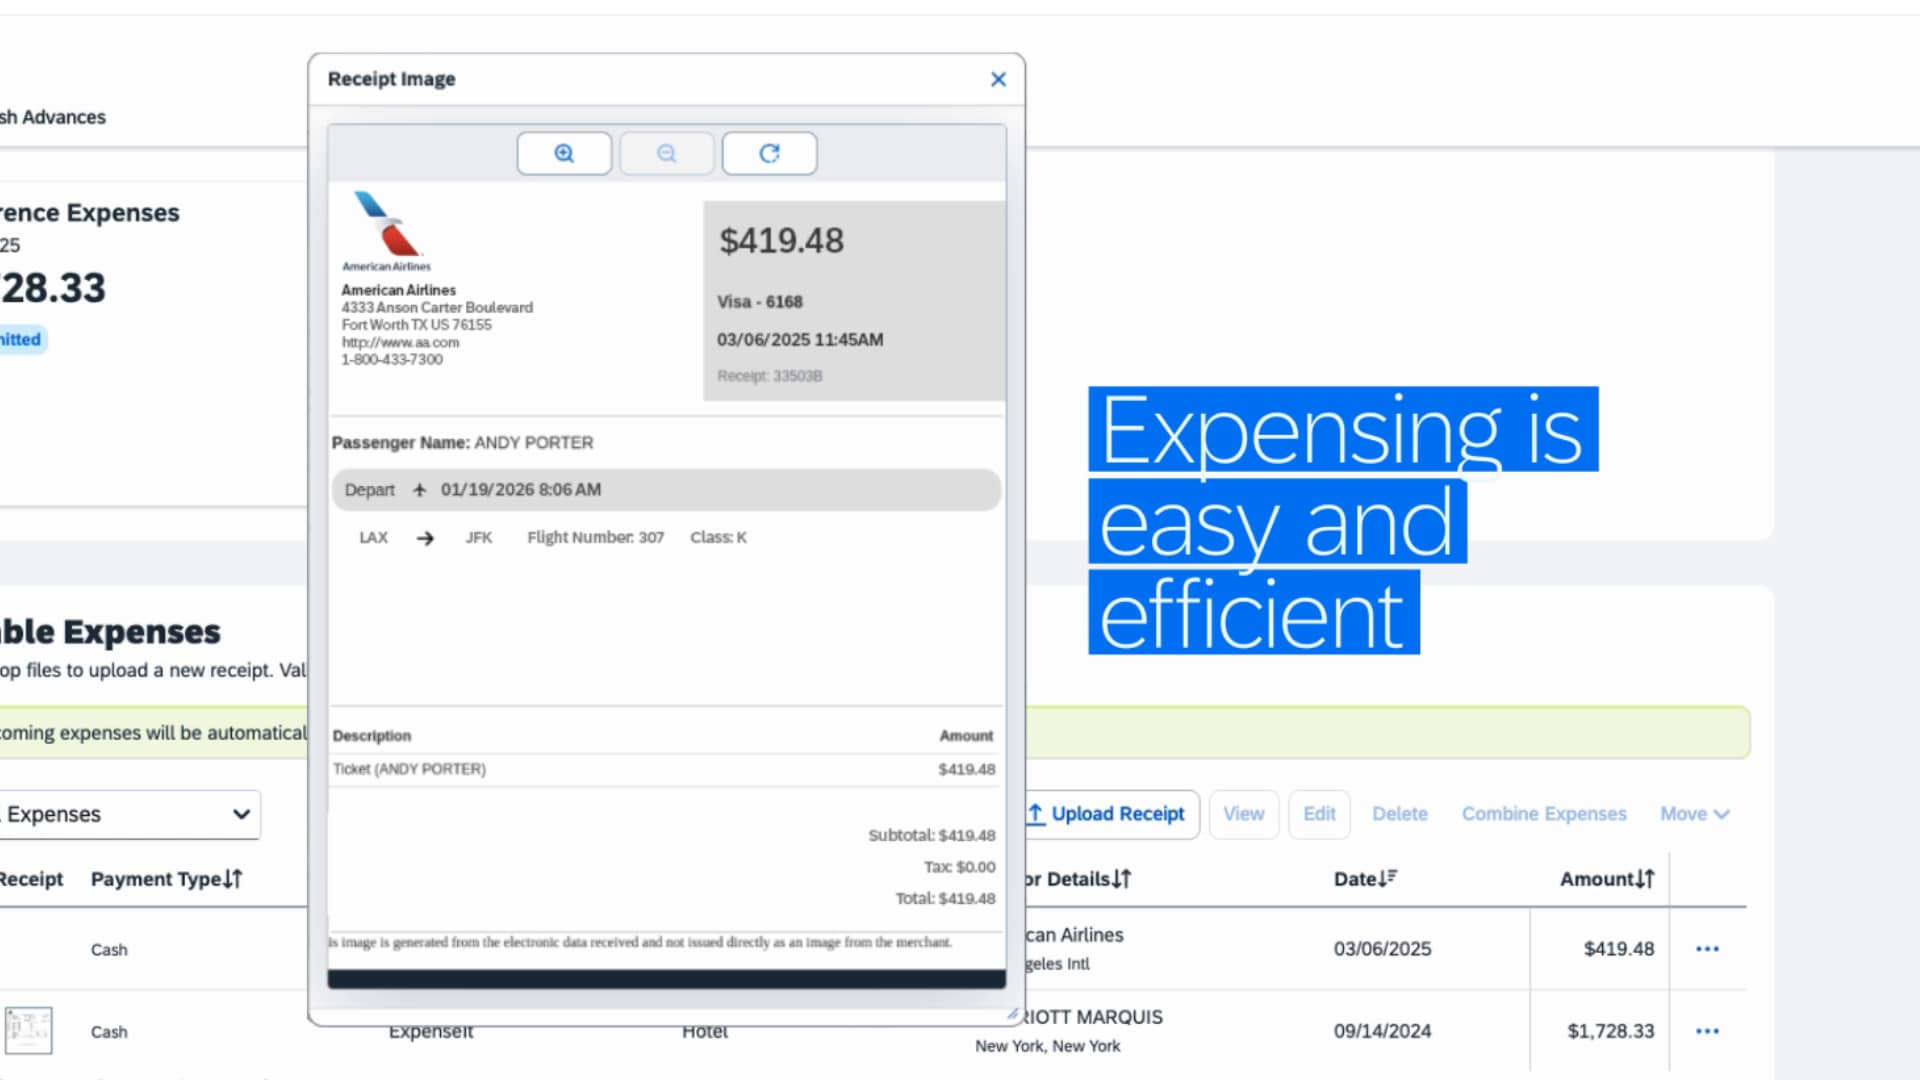
Task: Click the Visa - 6168 payment text
Action: [759, 302]
